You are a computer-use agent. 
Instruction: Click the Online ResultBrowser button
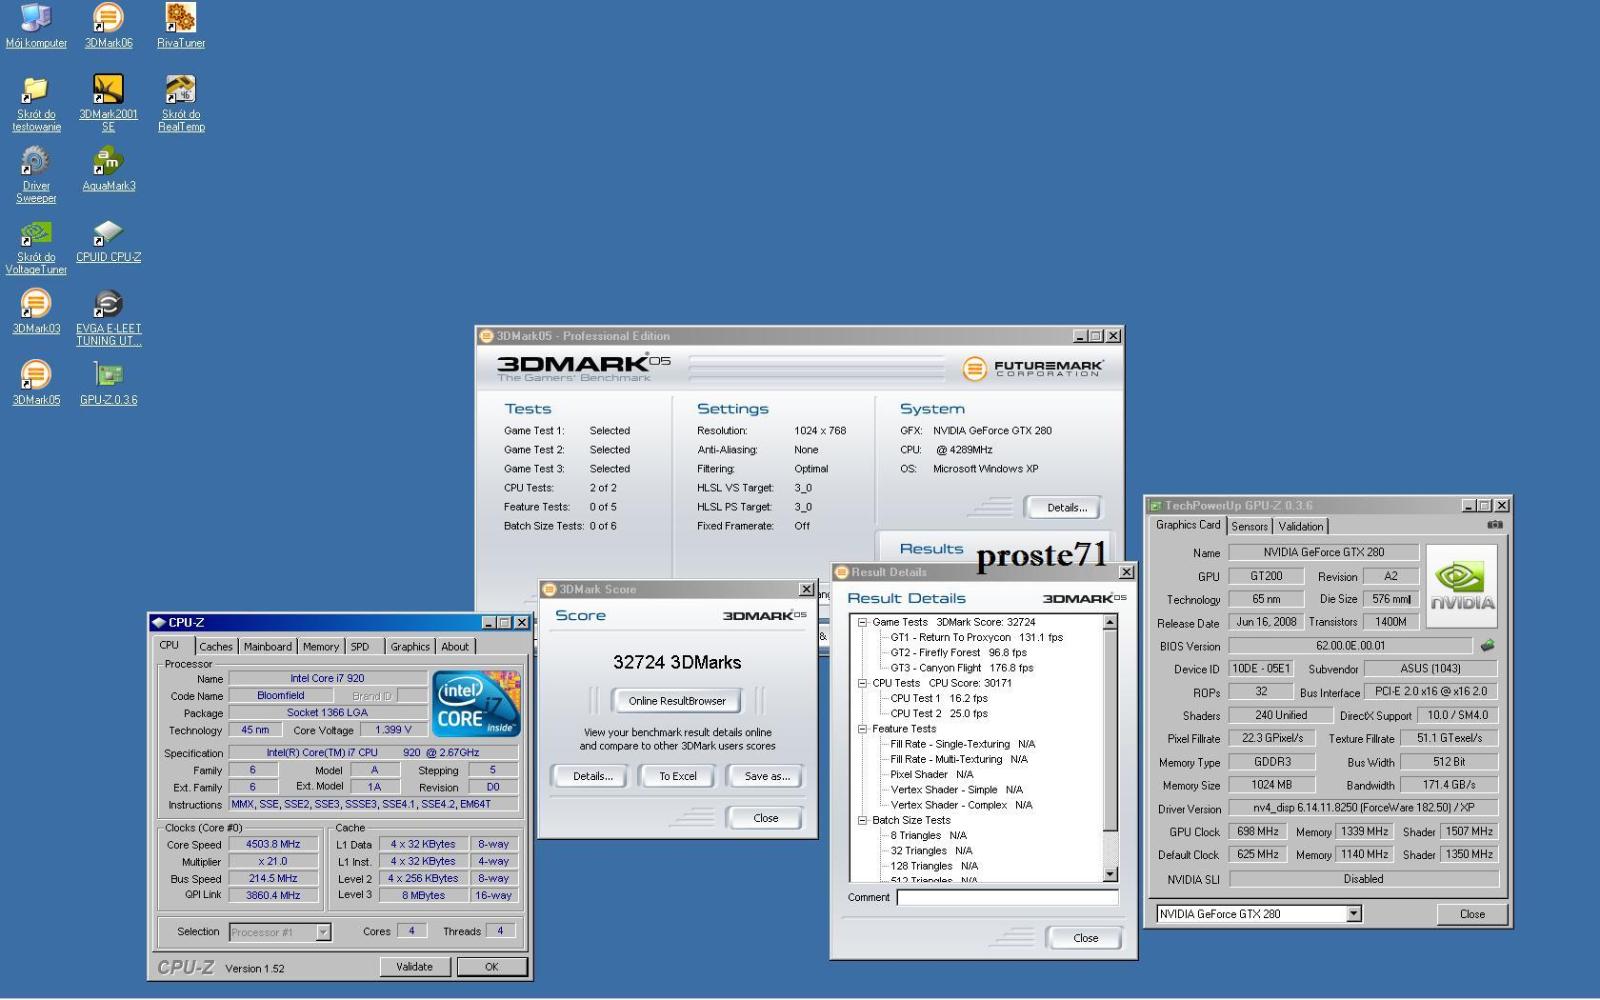(x=677, y=701)
